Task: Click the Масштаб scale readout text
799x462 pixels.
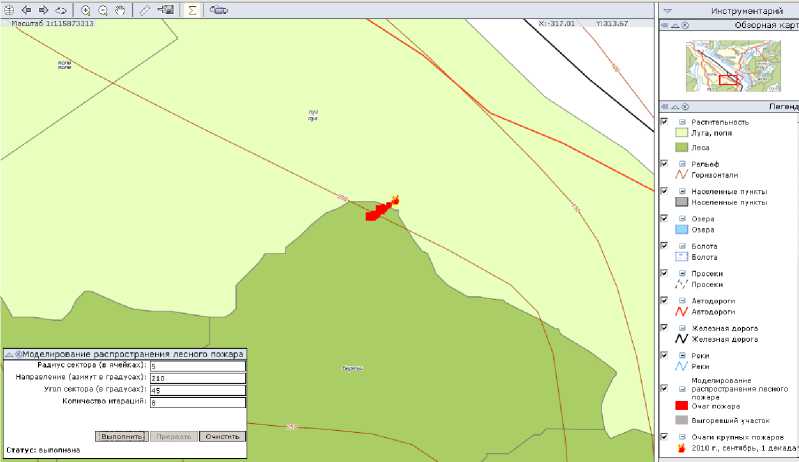Action: pos(52,23)
